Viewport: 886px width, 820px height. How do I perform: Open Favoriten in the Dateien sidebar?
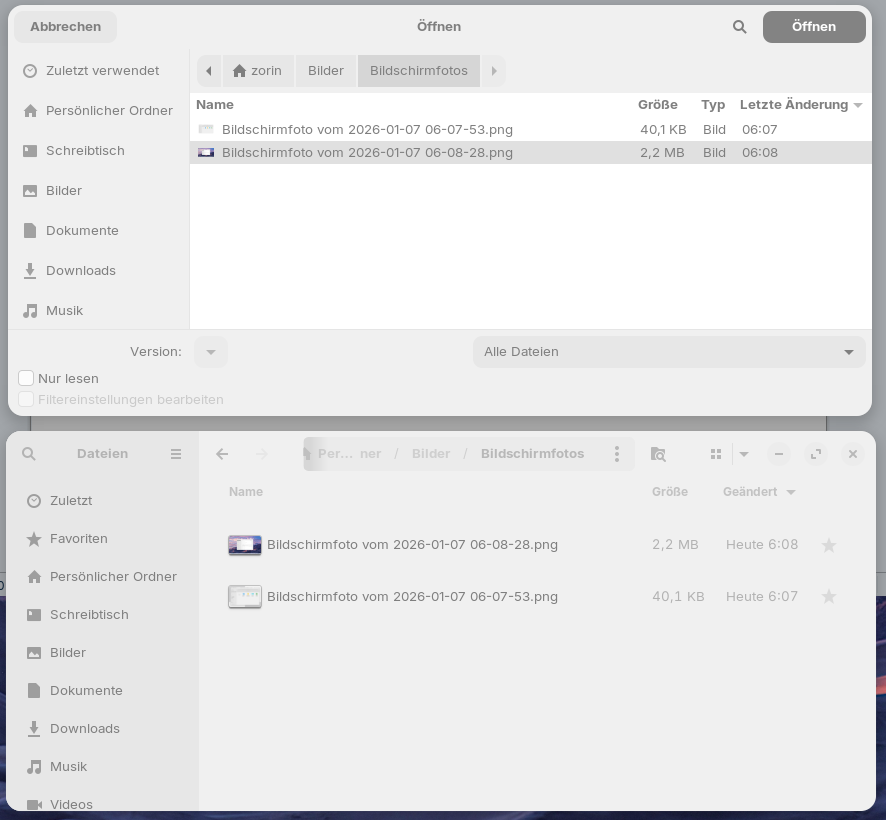pos(78,538)
